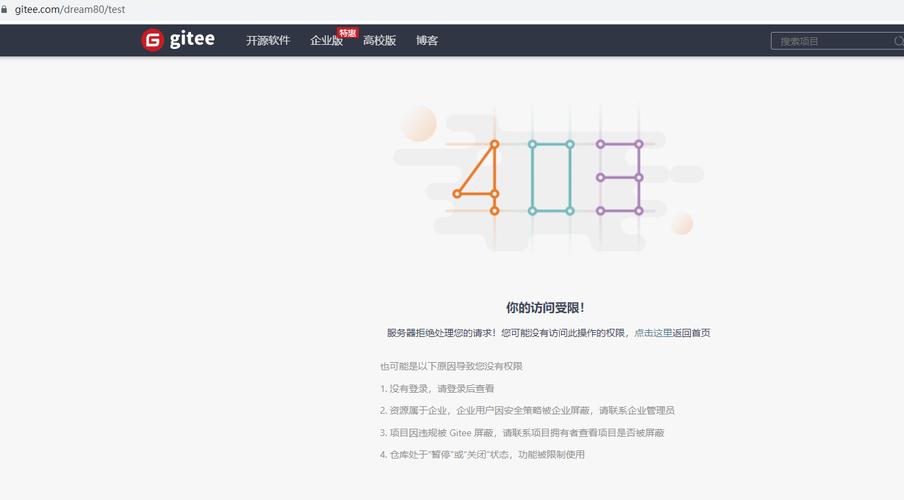This screenshot has width=904, height=500.
Task: Click the 你的访问受限! heading
Action: [x=545, y=307]
